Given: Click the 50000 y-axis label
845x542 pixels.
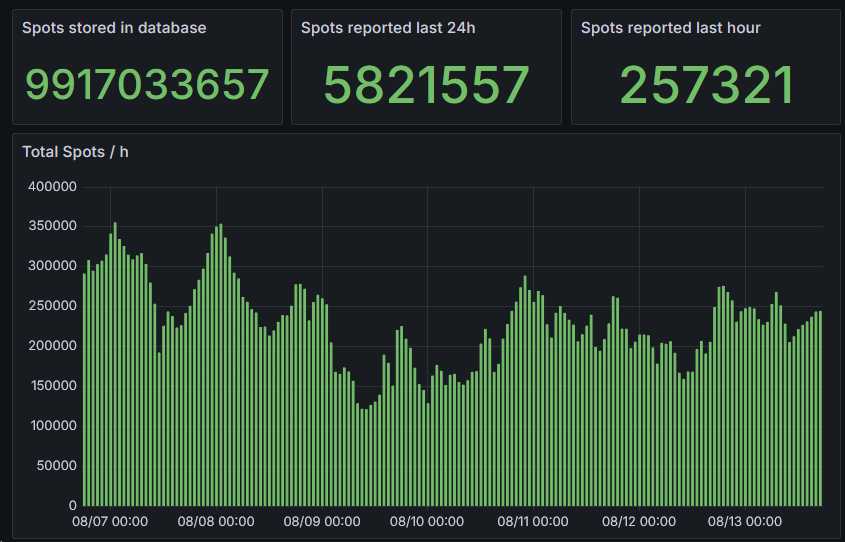Looking at the screenshot, I should [57, 465].
